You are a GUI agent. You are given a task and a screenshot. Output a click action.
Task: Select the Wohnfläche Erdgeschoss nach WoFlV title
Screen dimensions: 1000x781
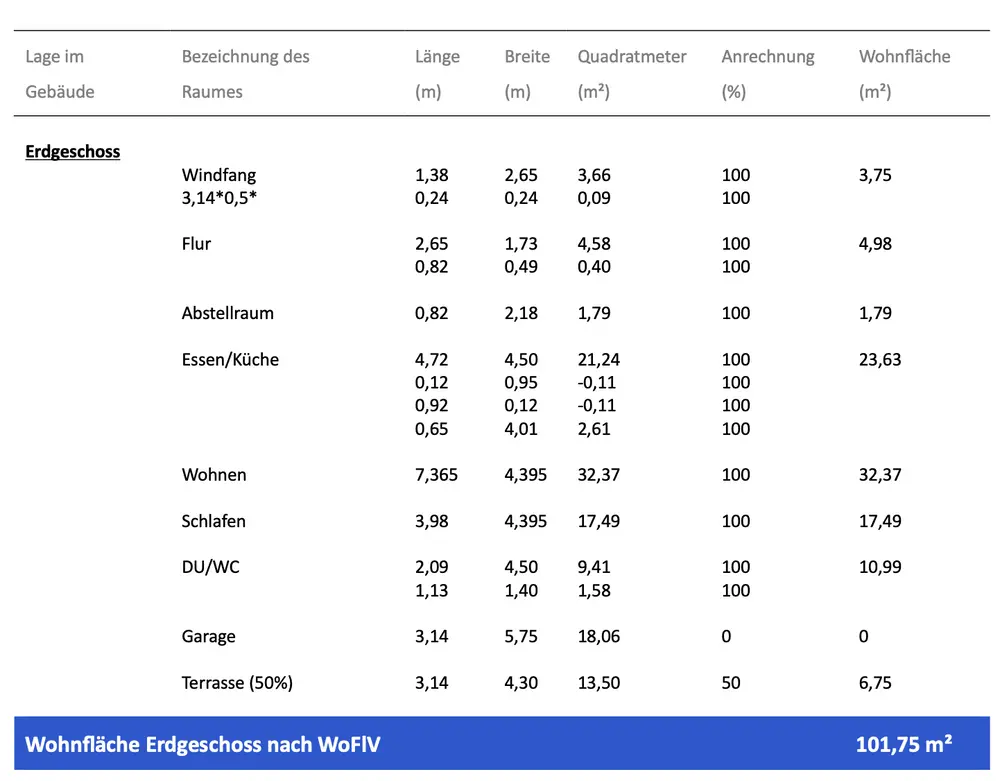(x=202, y=744)
